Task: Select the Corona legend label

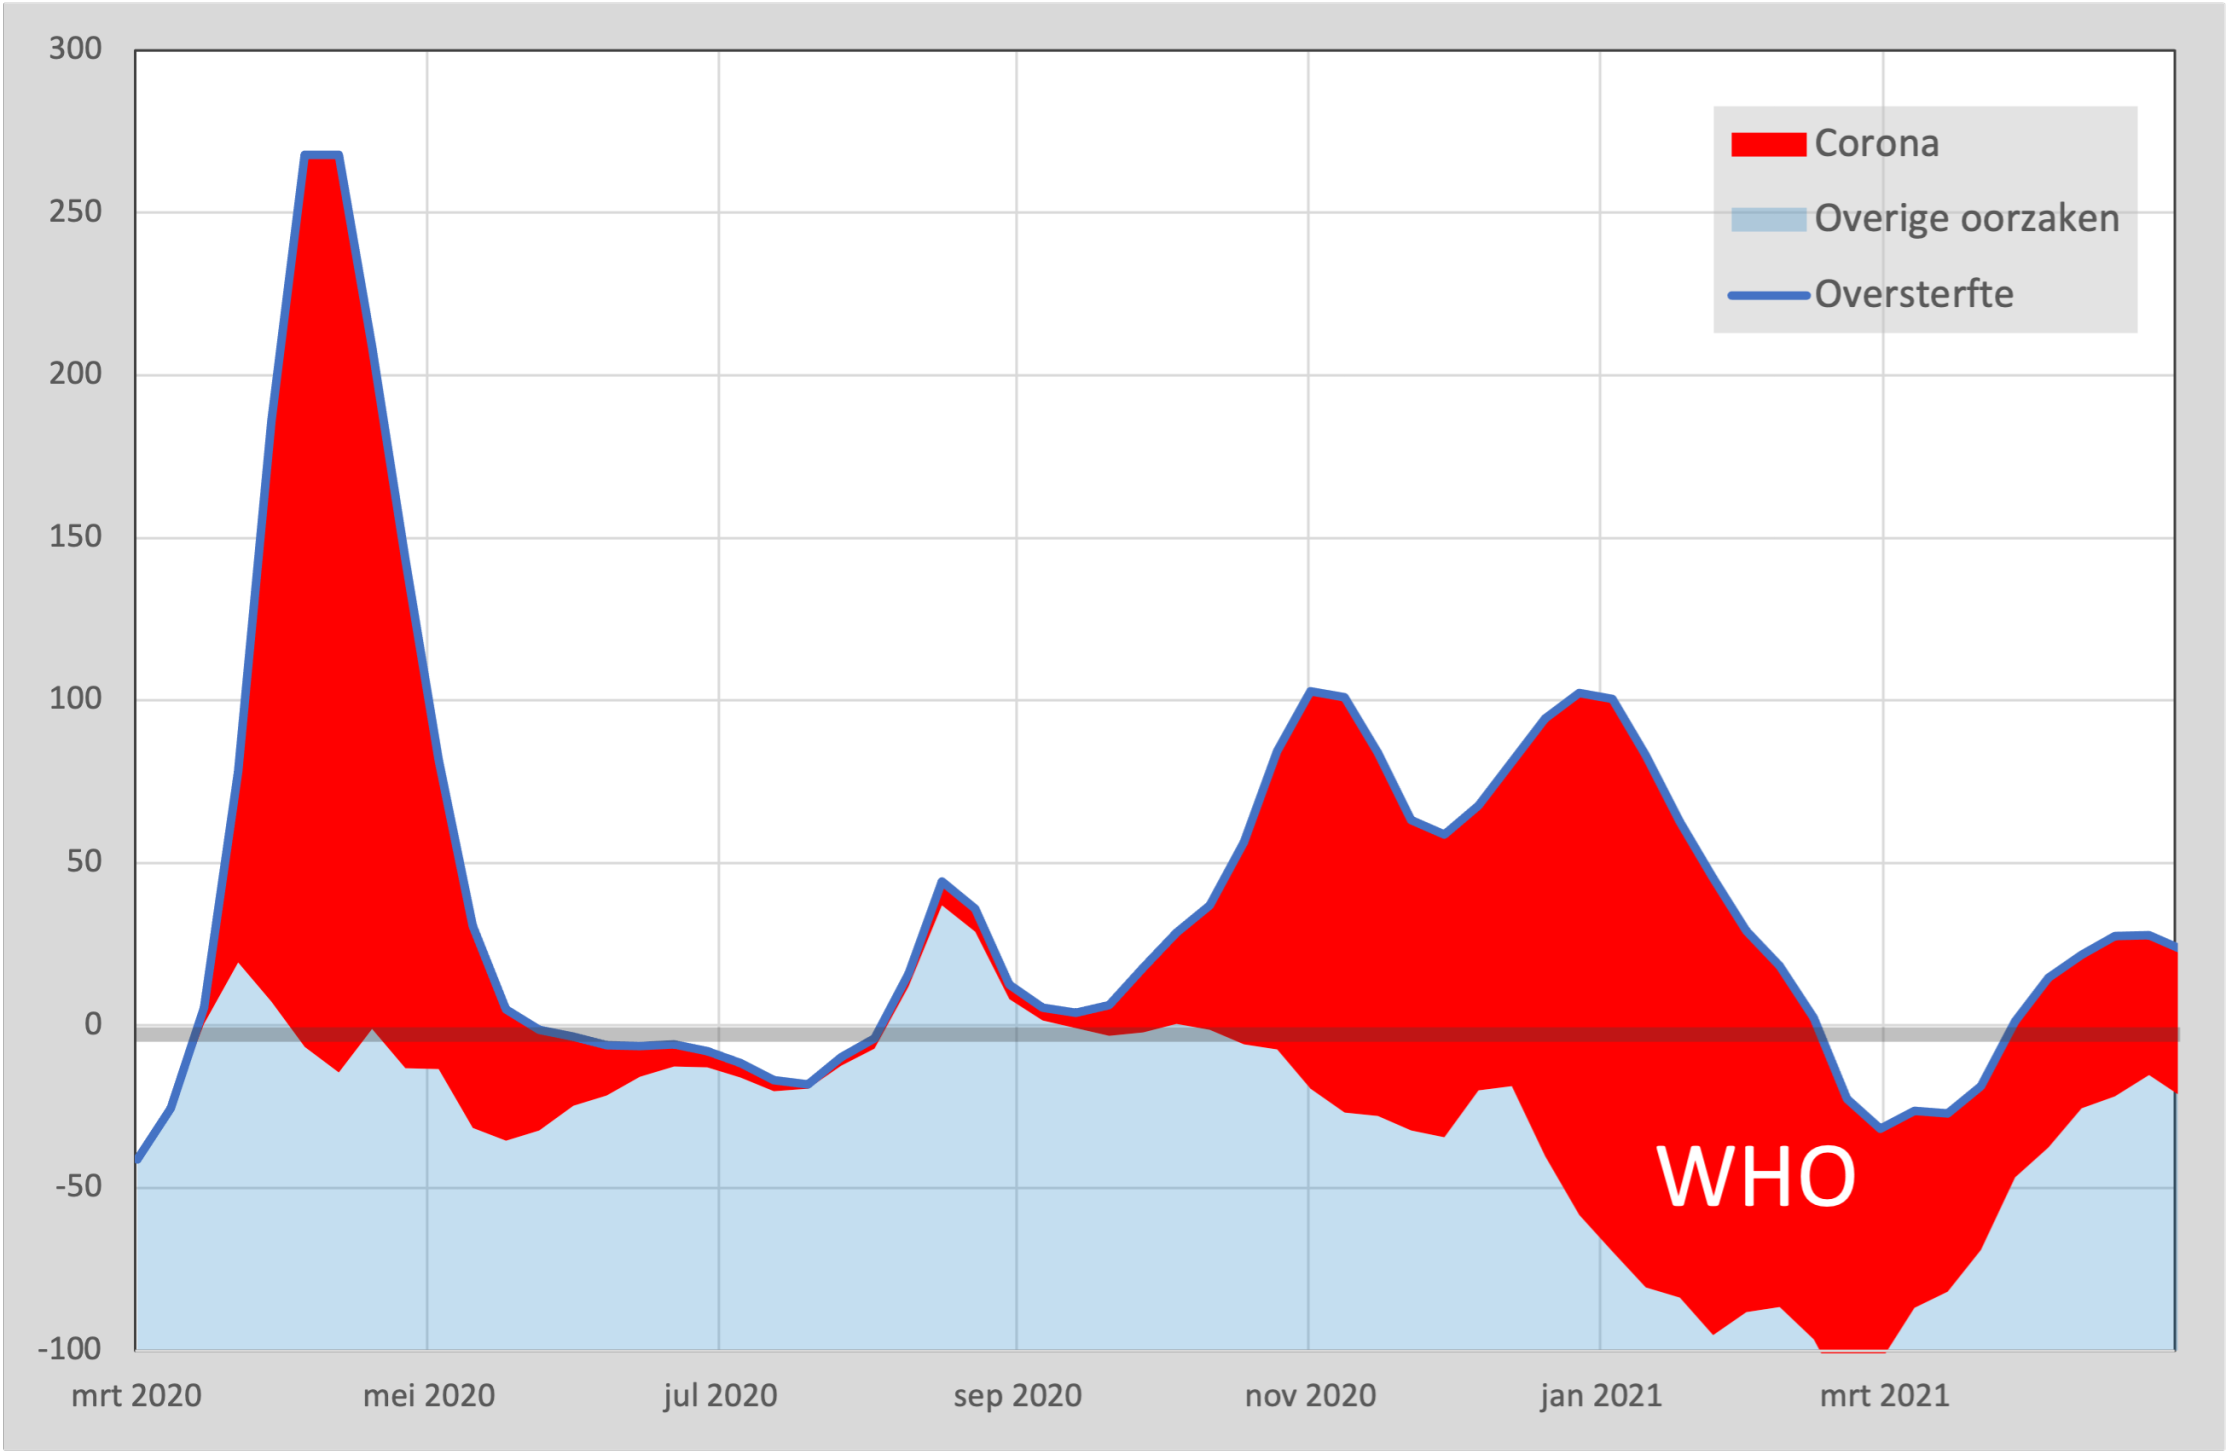Action: (x=1876, y=144)
